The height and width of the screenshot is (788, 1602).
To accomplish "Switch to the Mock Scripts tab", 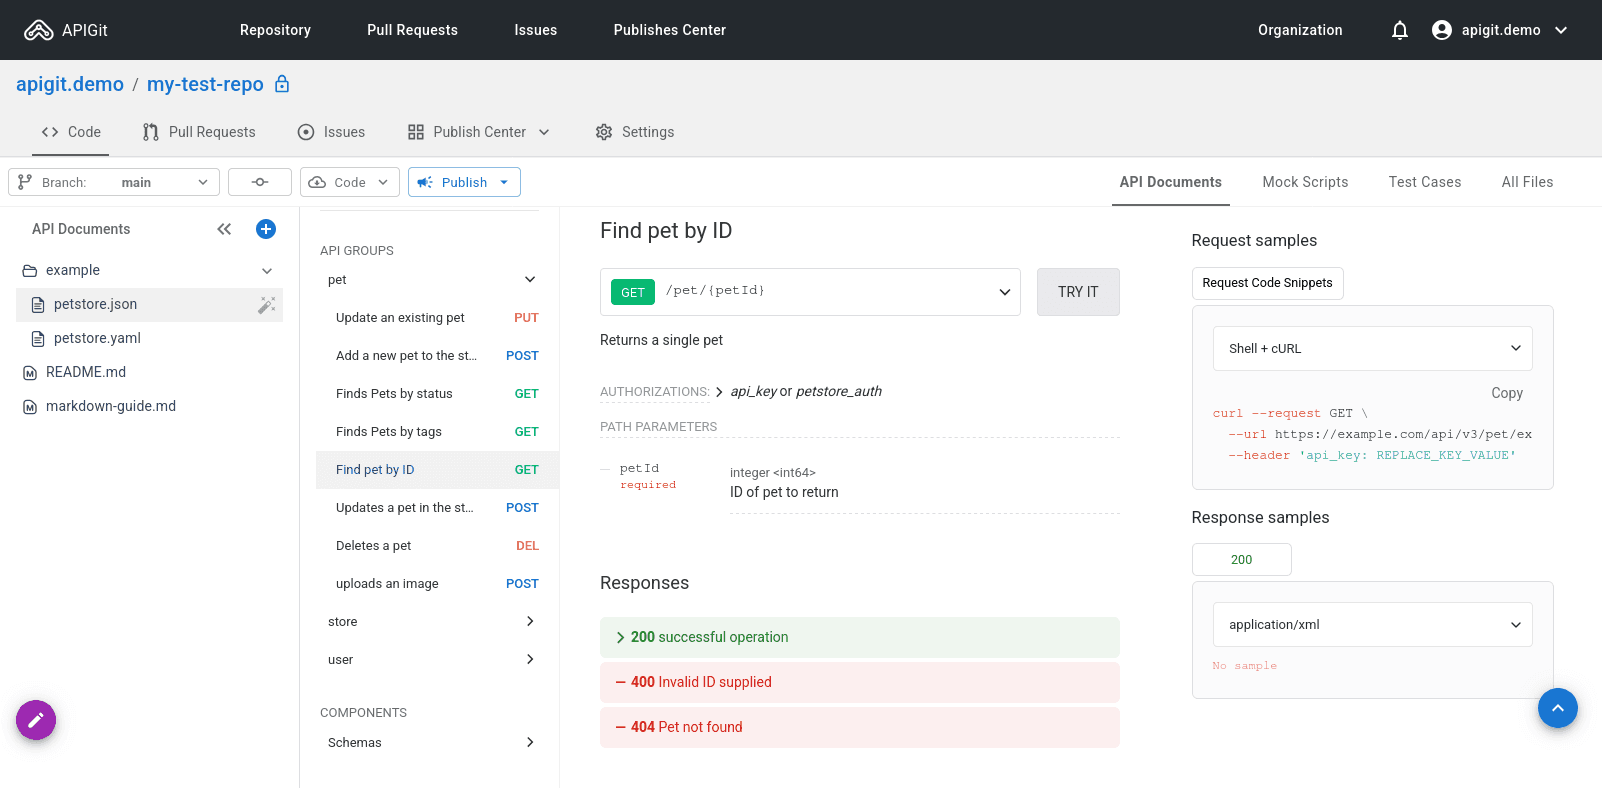I will coord(1305,182).
